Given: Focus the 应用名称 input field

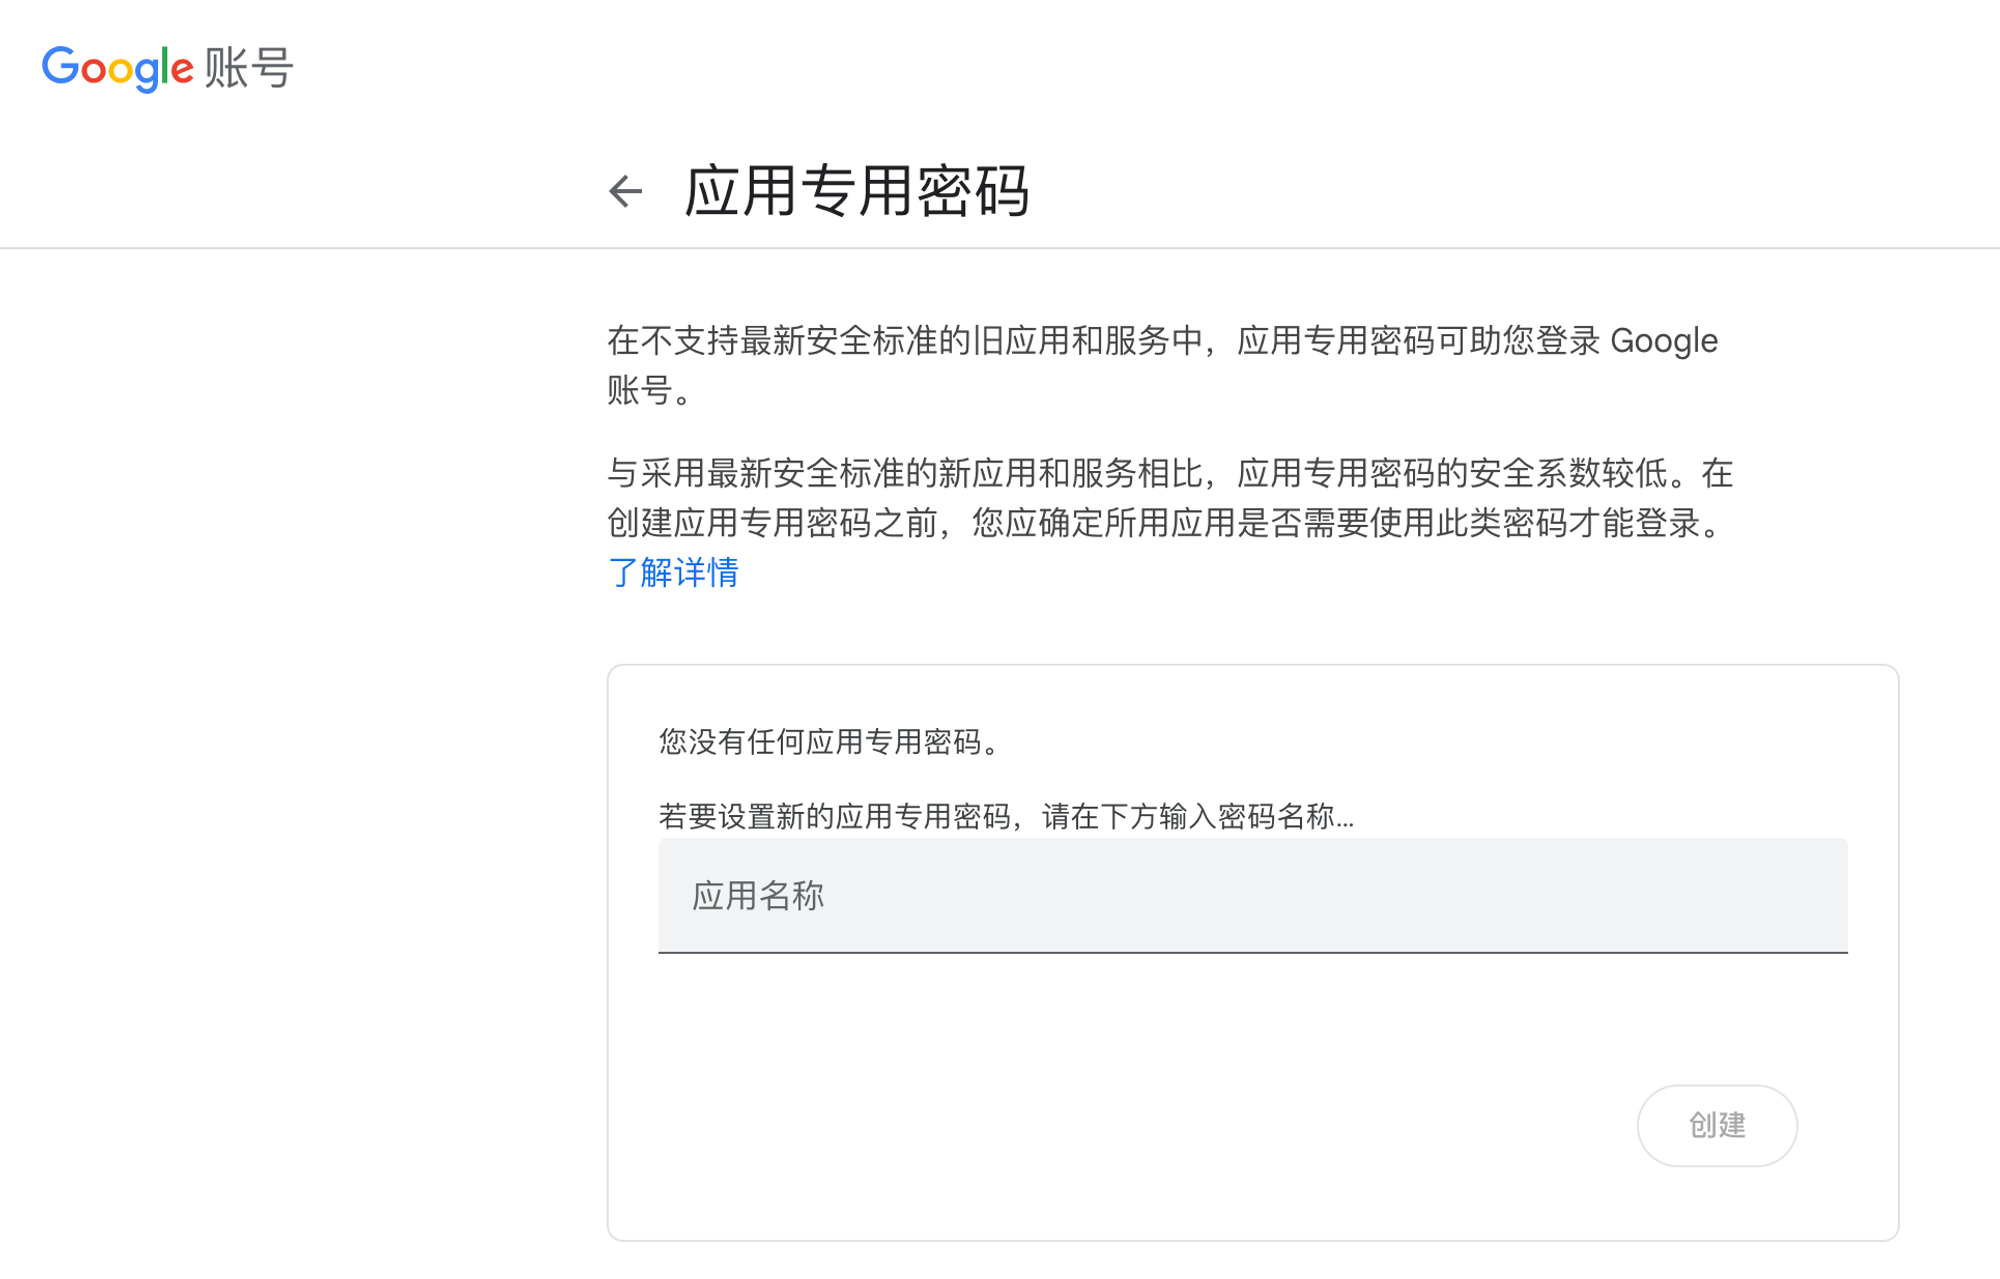Looking at the screenshot, I should 1252,895.
